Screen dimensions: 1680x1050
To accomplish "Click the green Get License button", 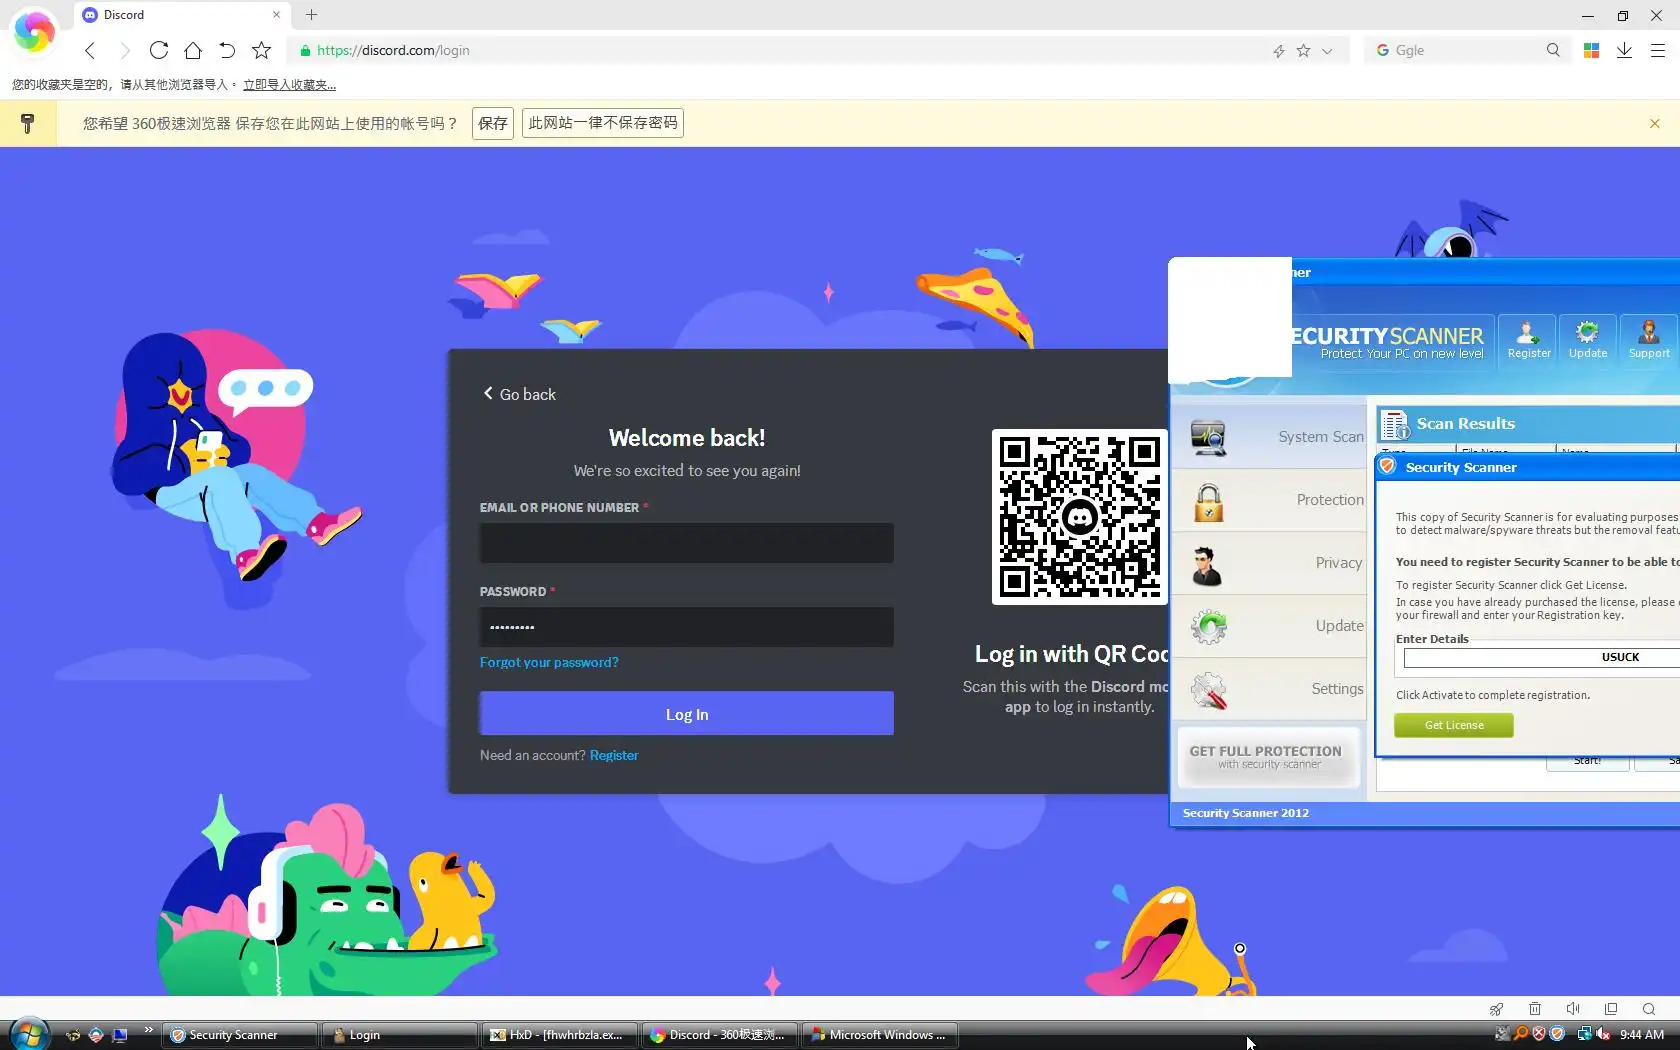I will pos(1454,725).
